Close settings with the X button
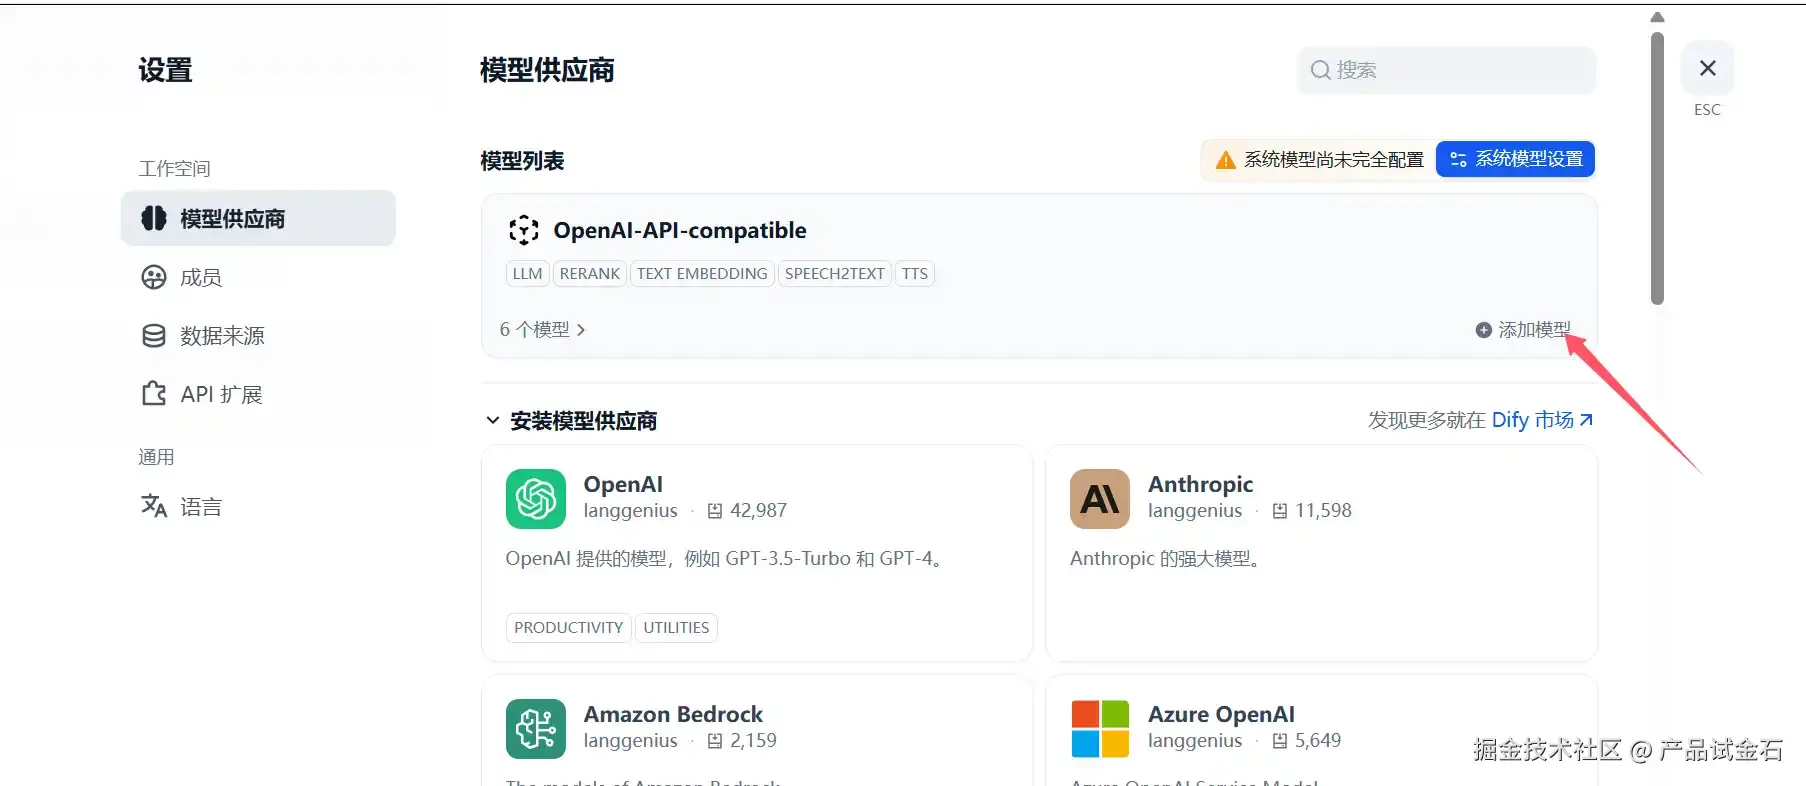This screenshot has width=1806, height=786. point(1708,68)
